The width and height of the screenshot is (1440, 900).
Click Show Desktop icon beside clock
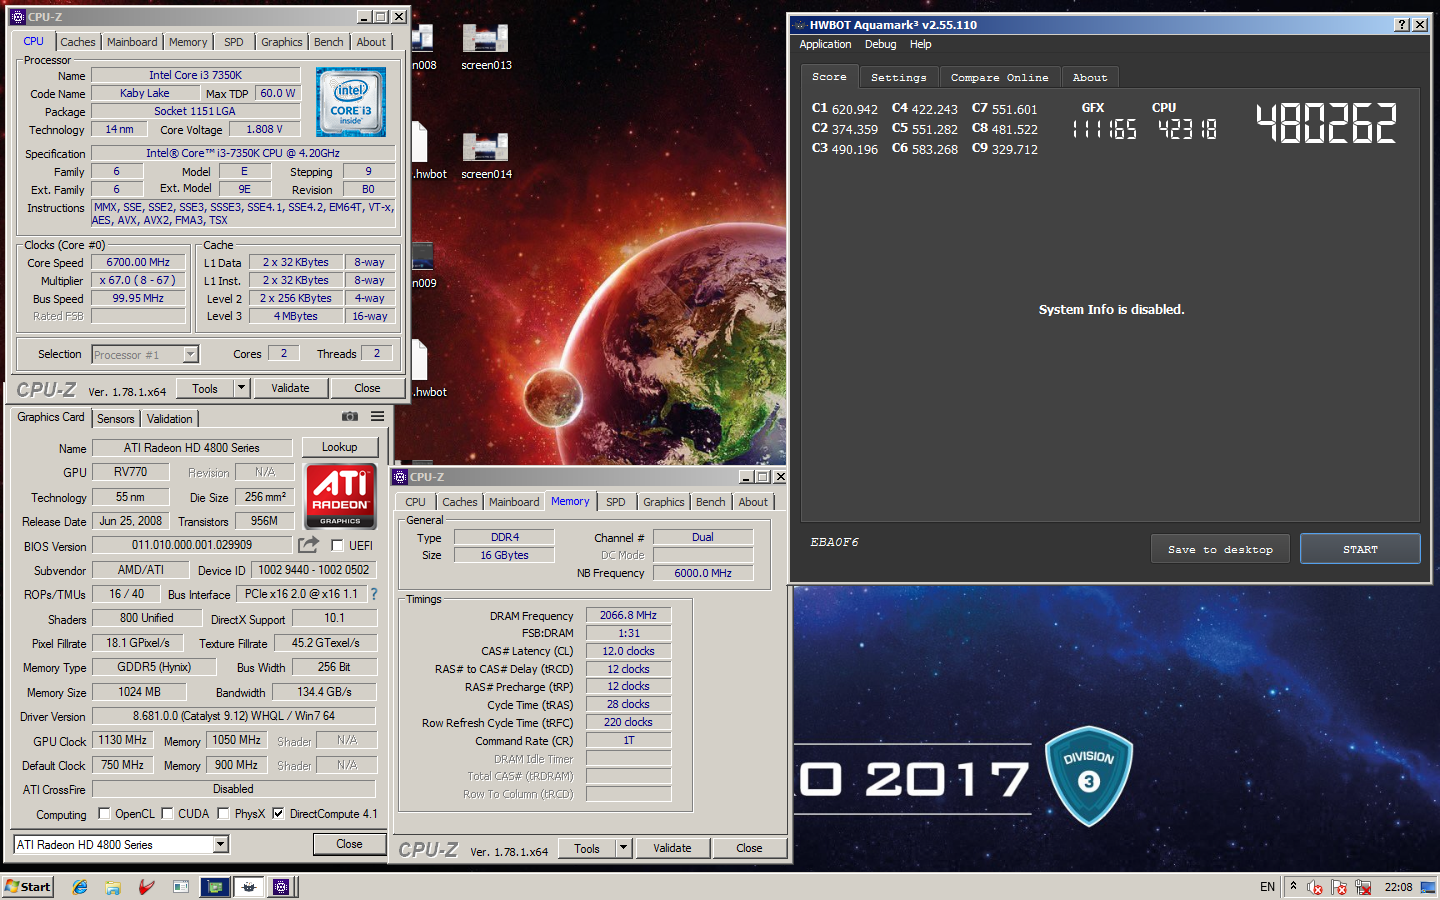(x=1428, y=887)
